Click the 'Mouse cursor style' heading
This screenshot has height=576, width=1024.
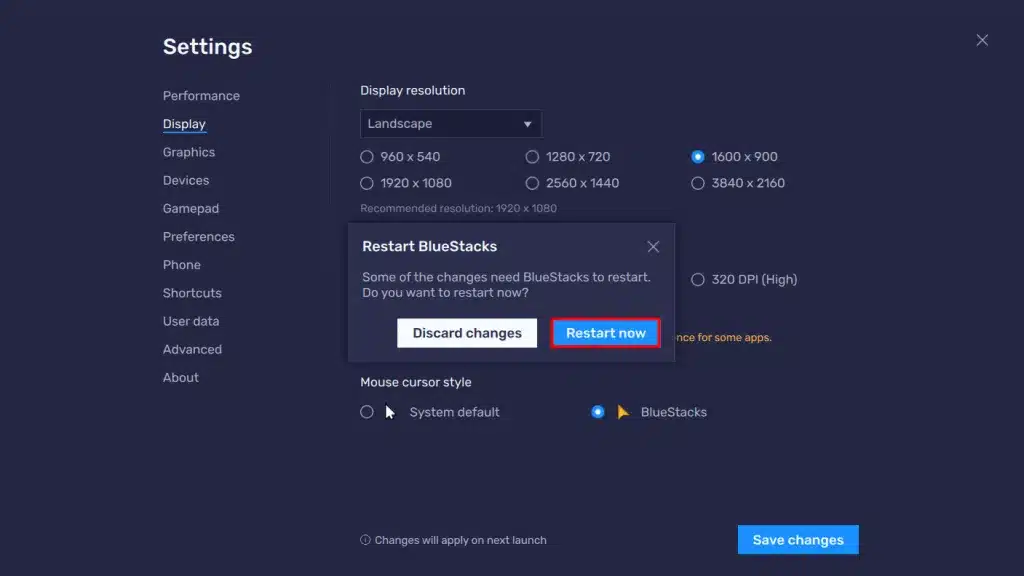click(x=415, y=382)
